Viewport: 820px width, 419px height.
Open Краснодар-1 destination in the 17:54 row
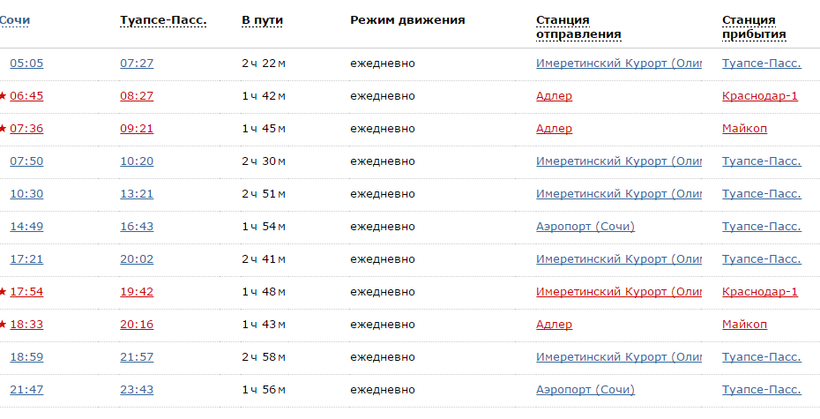[759, 291]
